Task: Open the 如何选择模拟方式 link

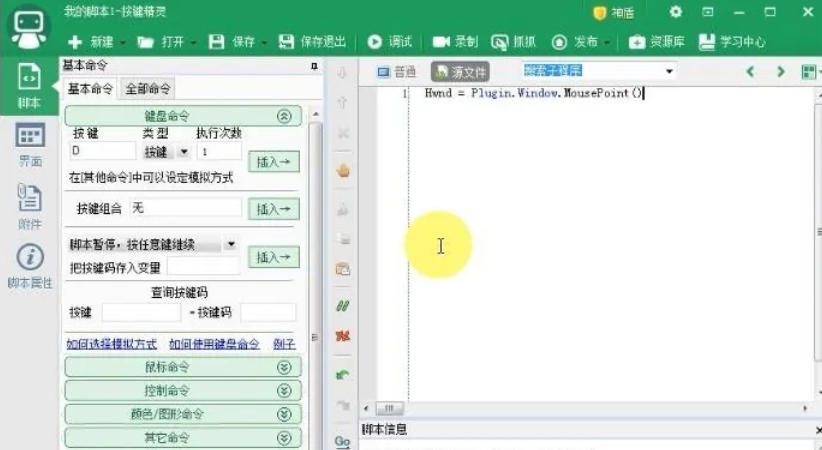Action: pyautogui.click(x=112, y=344)
